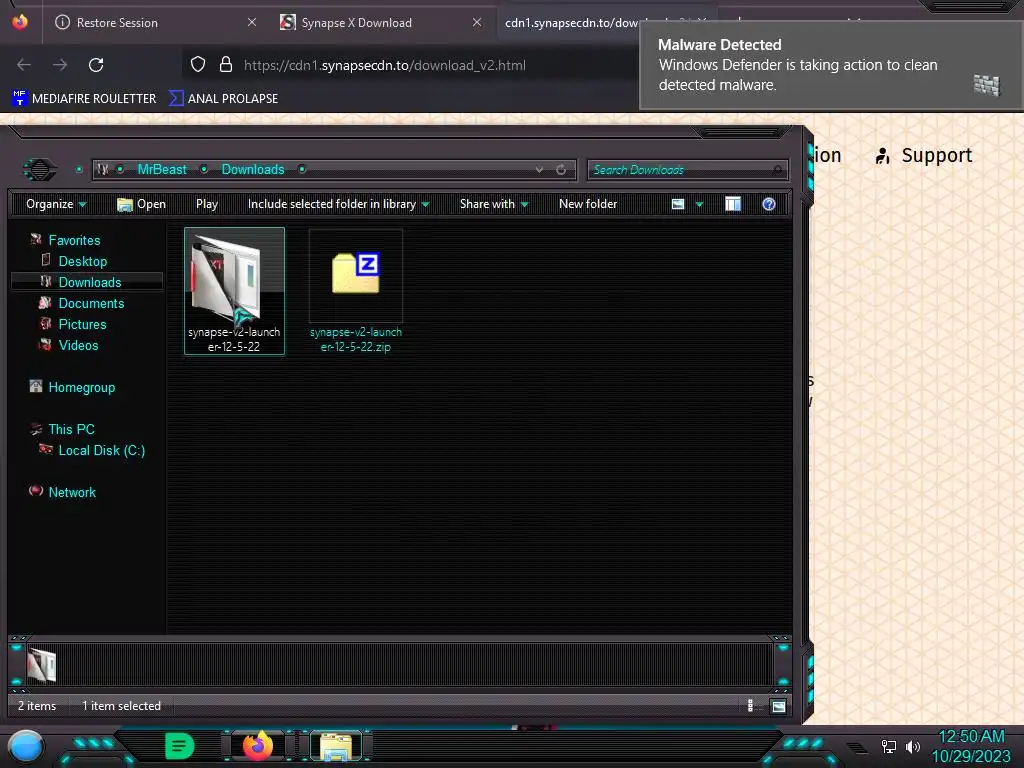Expand the view options dropdown arrow

(x=699, y=204)
